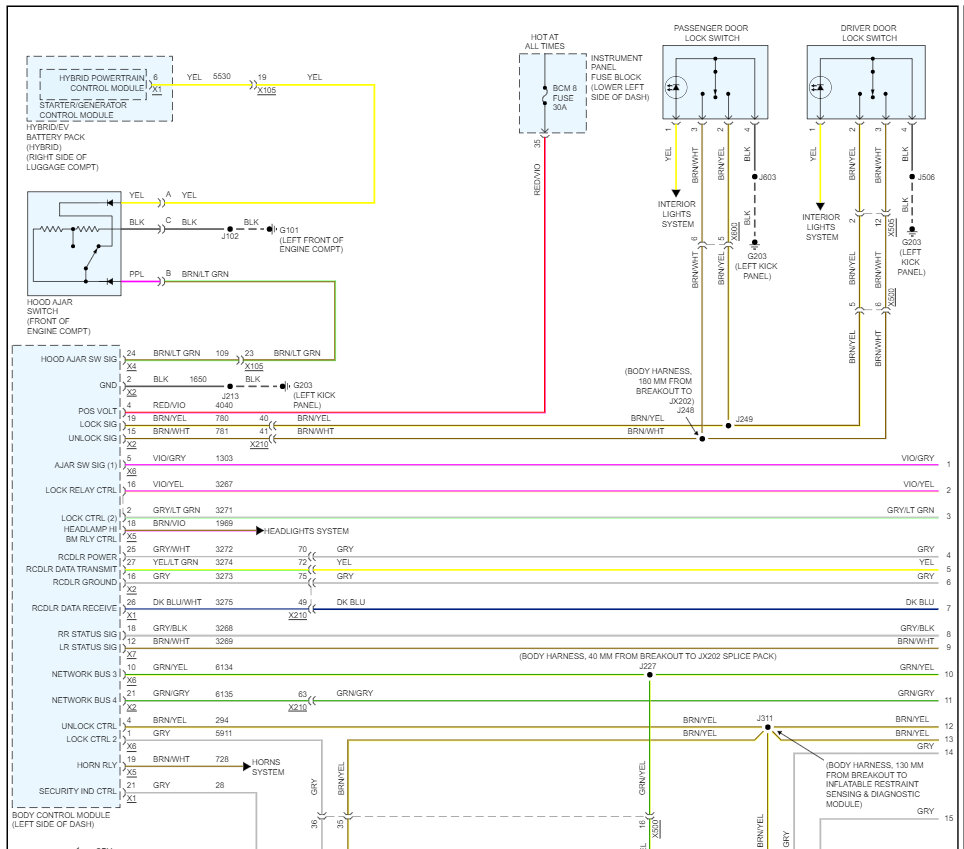Click circuit number 6134 on GRN/YEL wire
This screenshot has height=849, width=964.
pos(224,668)
